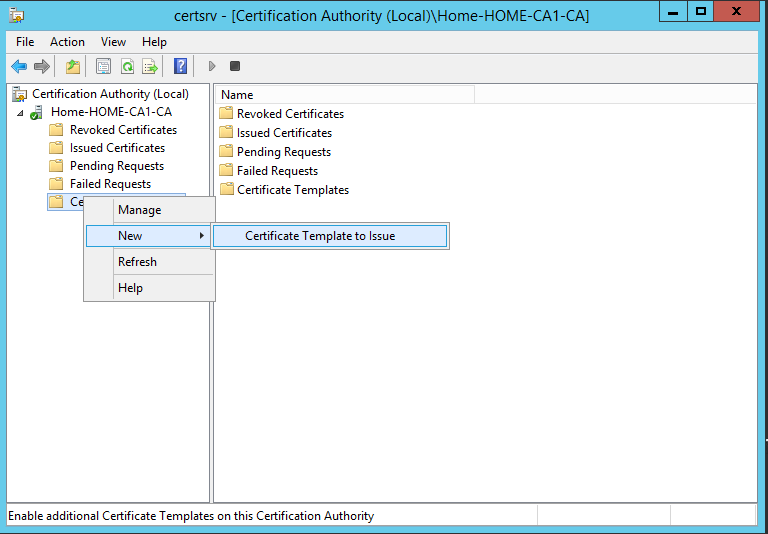The image size is (768, 534).
Task: Click the Issued Certificates folder icon in the tree
Action: click(56, 148)
